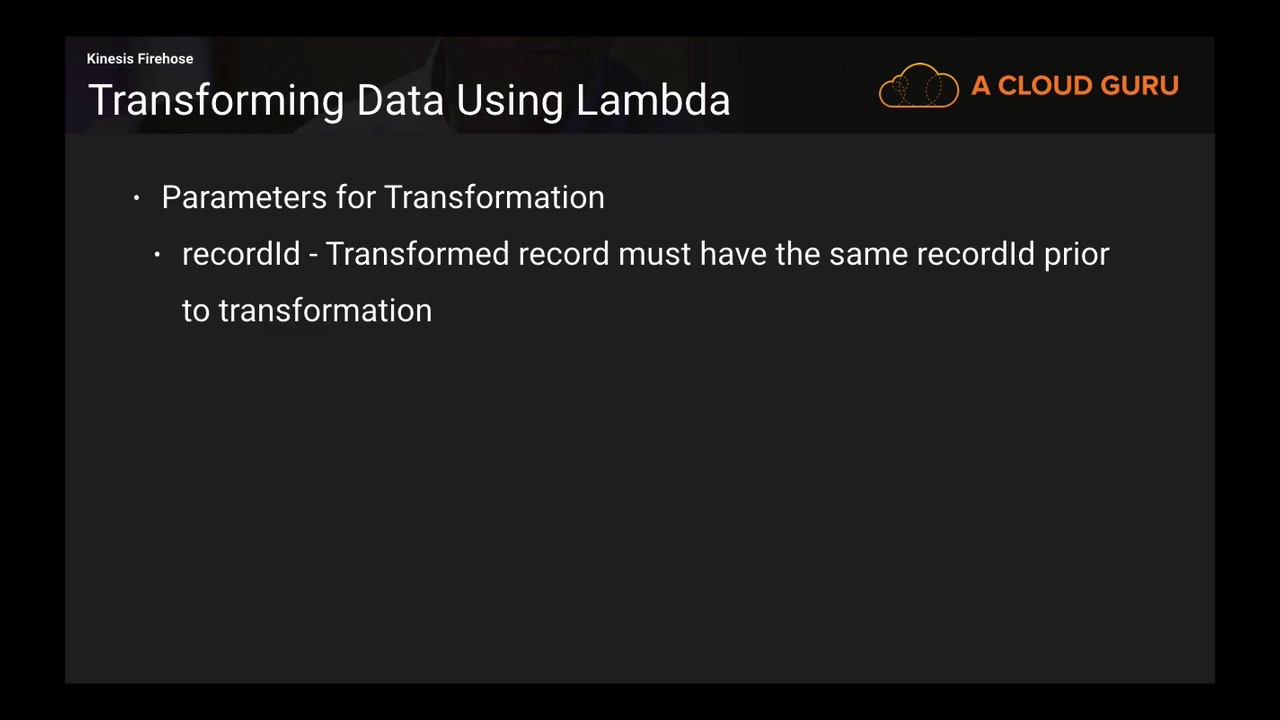Click the sub-bullet dot before "recordId"
The height and width of the screenshot is (720, 1280).
pyautogui.click(x=157, y=255)
